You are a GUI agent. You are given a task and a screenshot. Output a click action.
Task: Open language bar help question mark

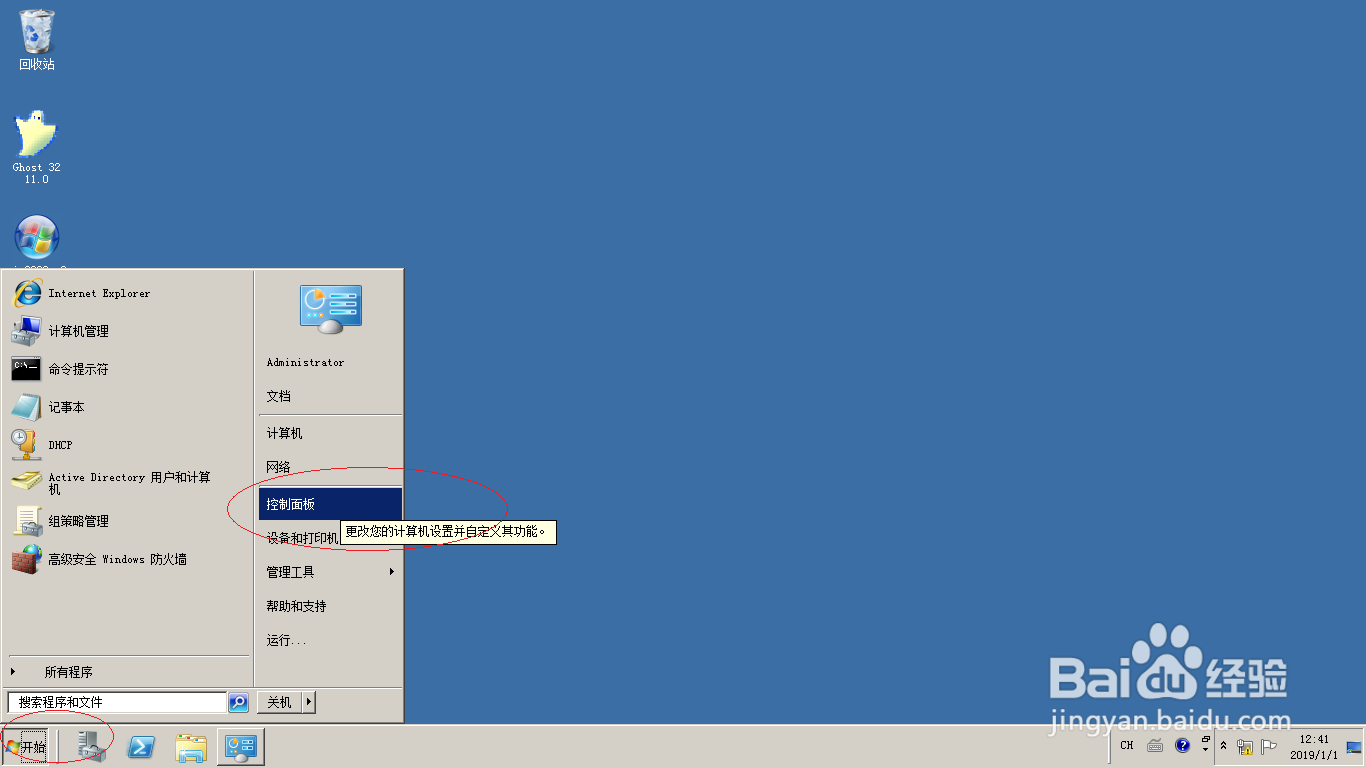(1182, 745)
